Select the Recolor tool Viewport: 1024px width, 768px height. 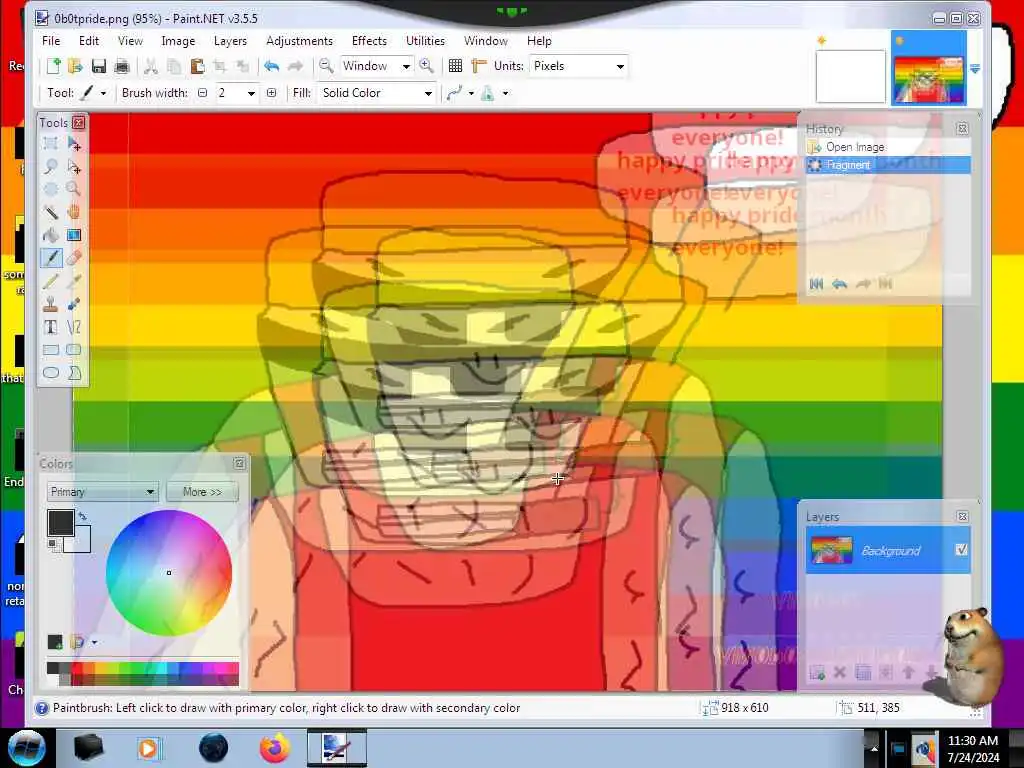tap(74, 304)
